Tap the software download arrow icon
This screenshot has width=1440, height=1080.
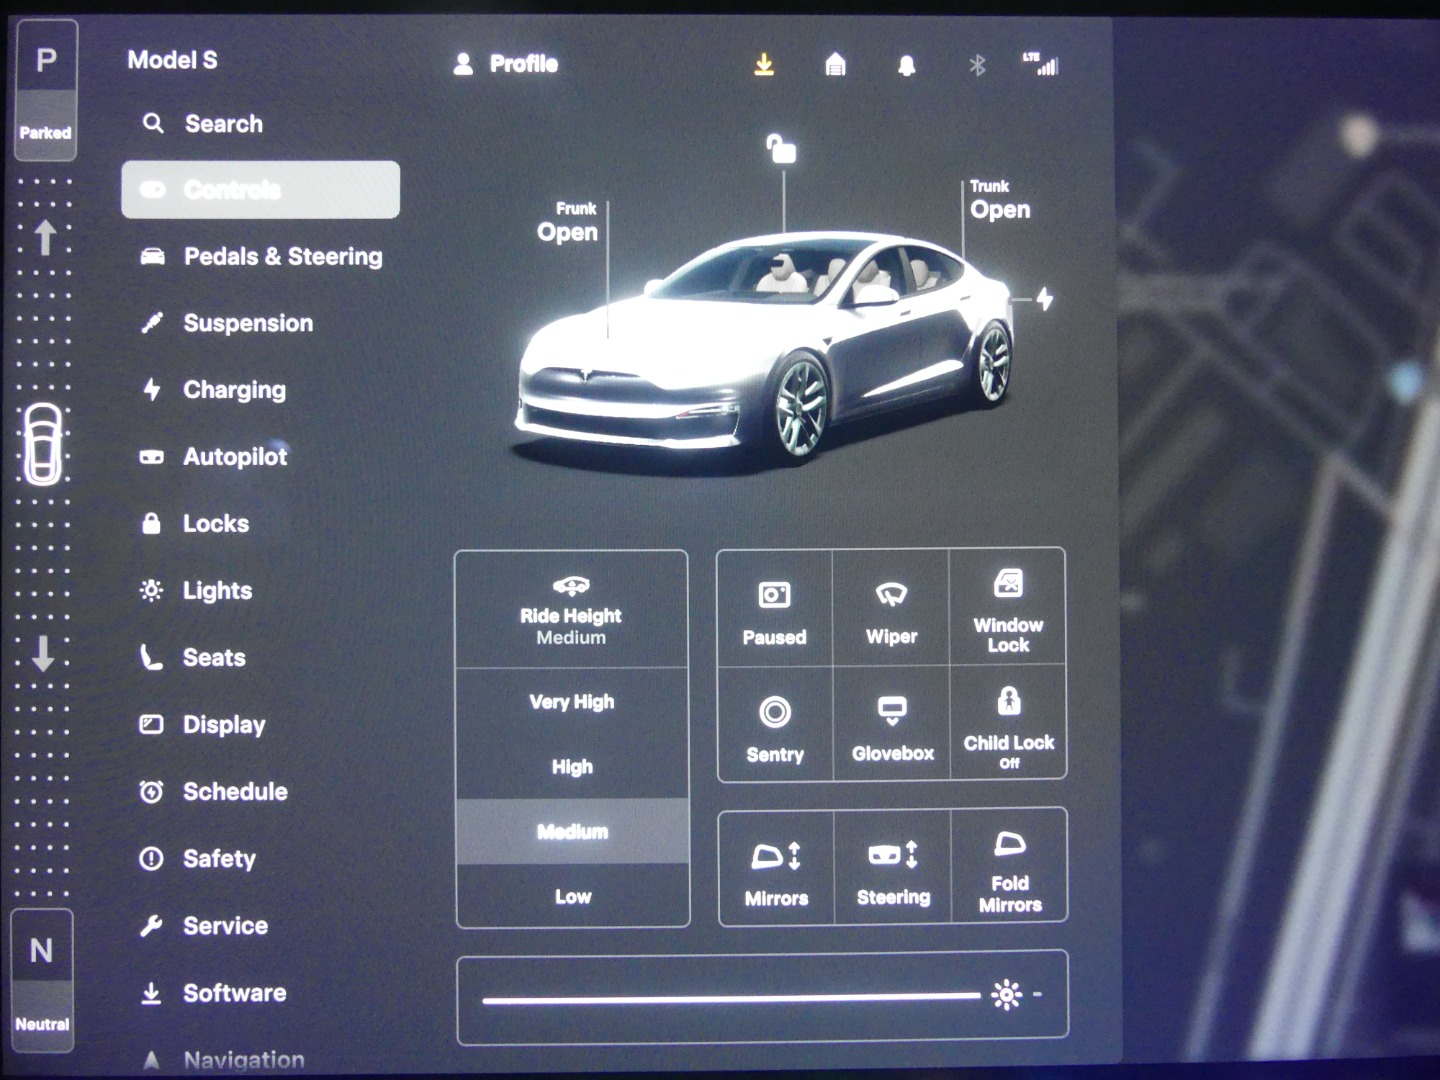coord(764,65)
